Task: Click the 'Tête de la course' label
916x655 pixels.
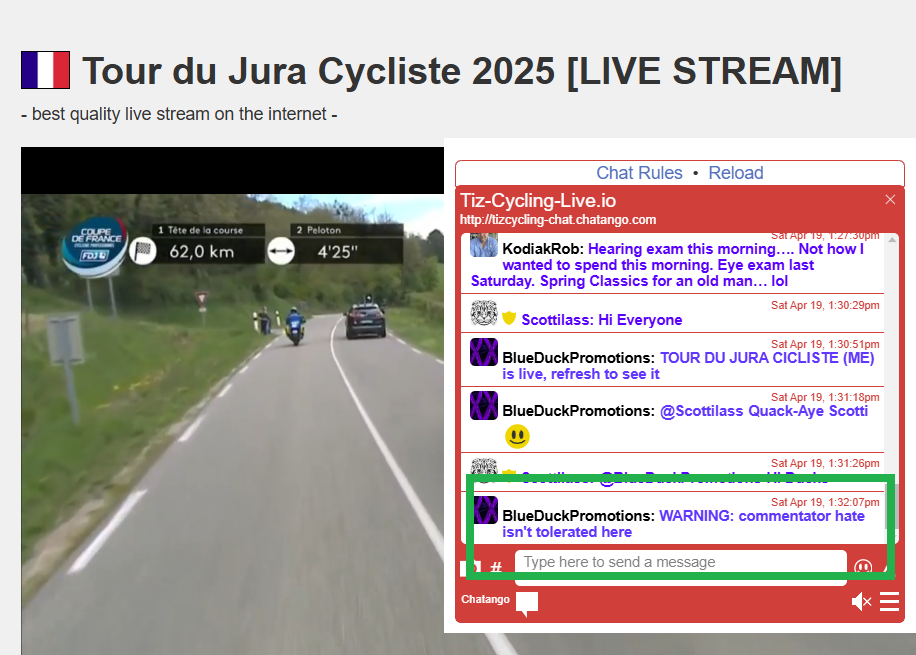Action: coord(205,230)
